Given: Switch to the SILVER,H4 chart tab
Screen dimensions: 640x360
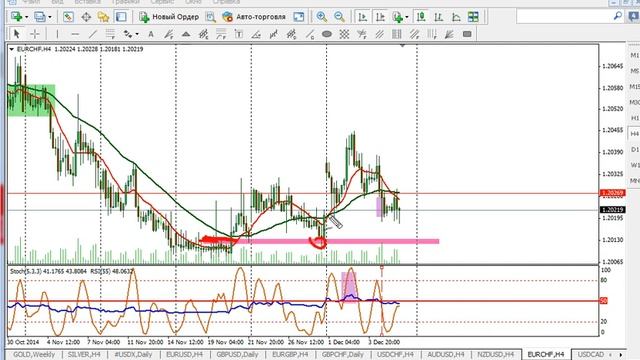Looking at the screenshot, I should click(84, 354).
